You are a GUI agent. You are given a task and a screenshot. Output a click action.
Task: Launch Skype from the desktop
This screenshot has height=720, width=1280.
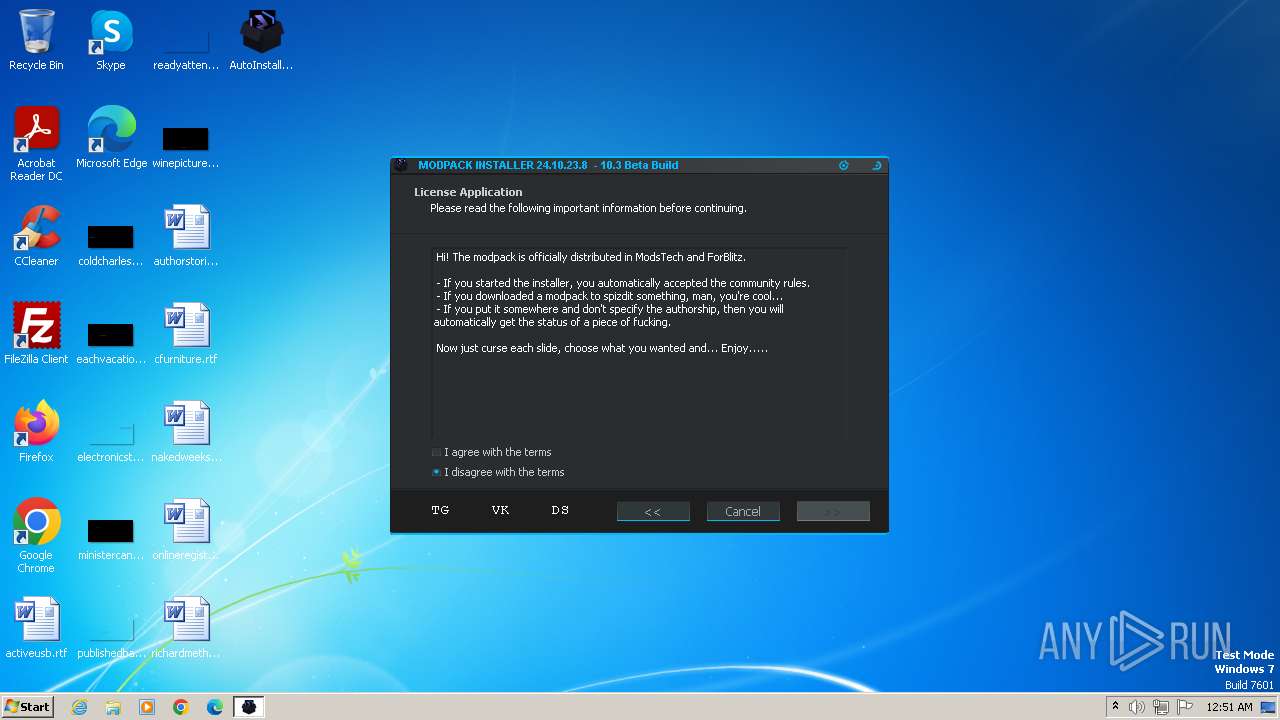point(111,40)
